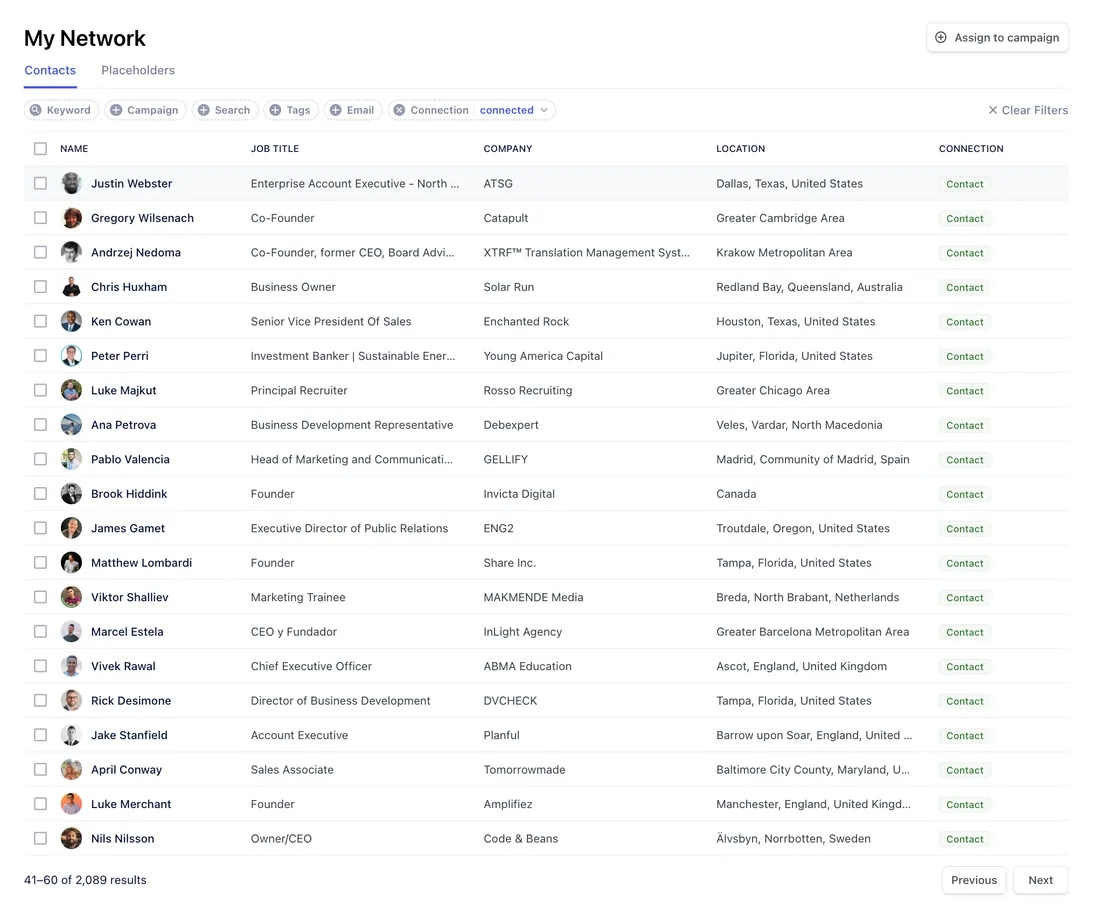Click Matthew Lombardi's avatar

click(x=71, y=562)
